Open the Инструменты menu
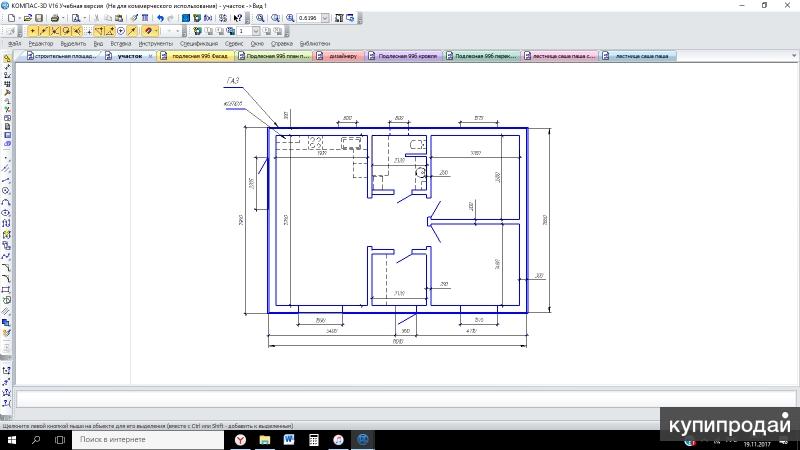The image size is (800, 450). coord(156,44)
